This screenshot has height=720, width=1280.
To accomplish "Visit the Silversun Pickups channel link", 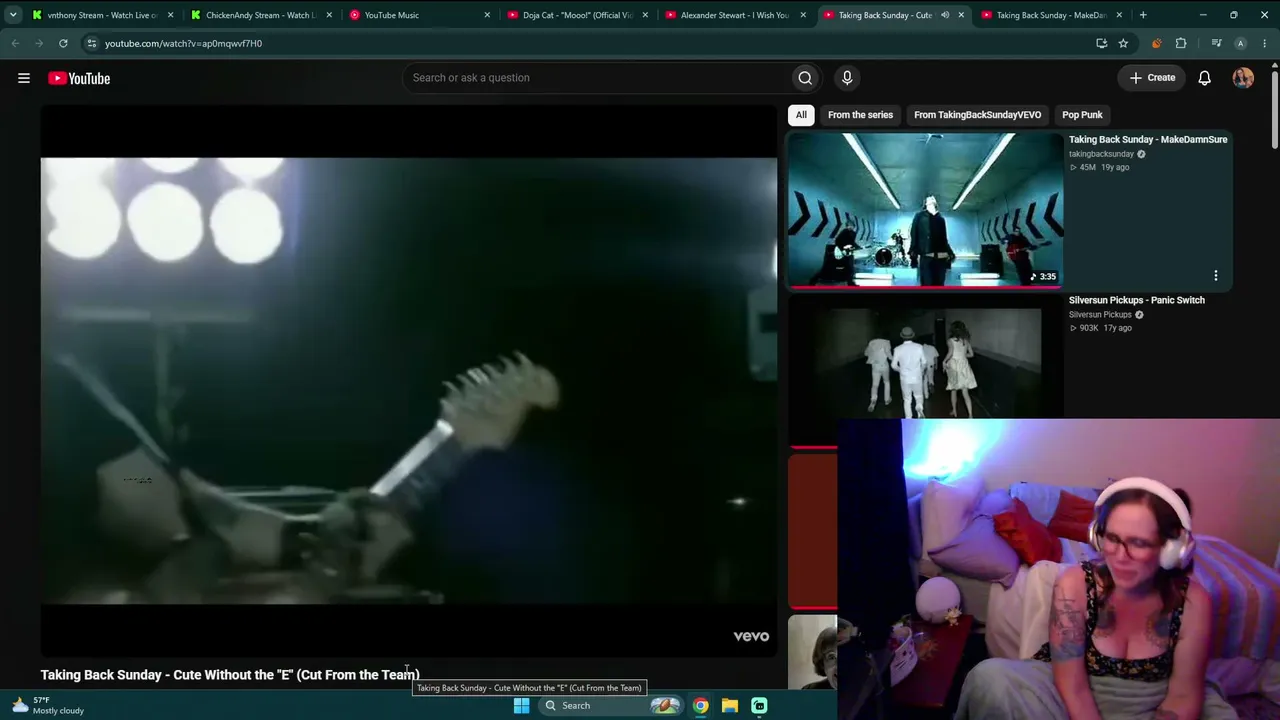I will (x=1100, y=315).
